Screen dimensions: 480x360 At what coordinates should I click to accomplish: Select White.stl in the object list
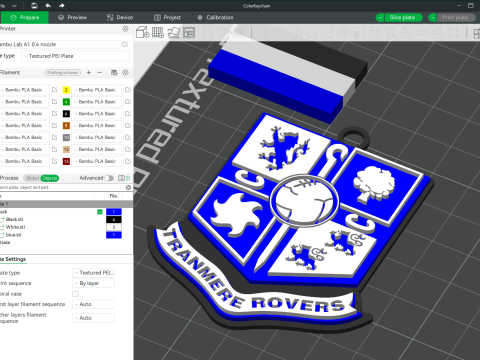coord(15,227)
